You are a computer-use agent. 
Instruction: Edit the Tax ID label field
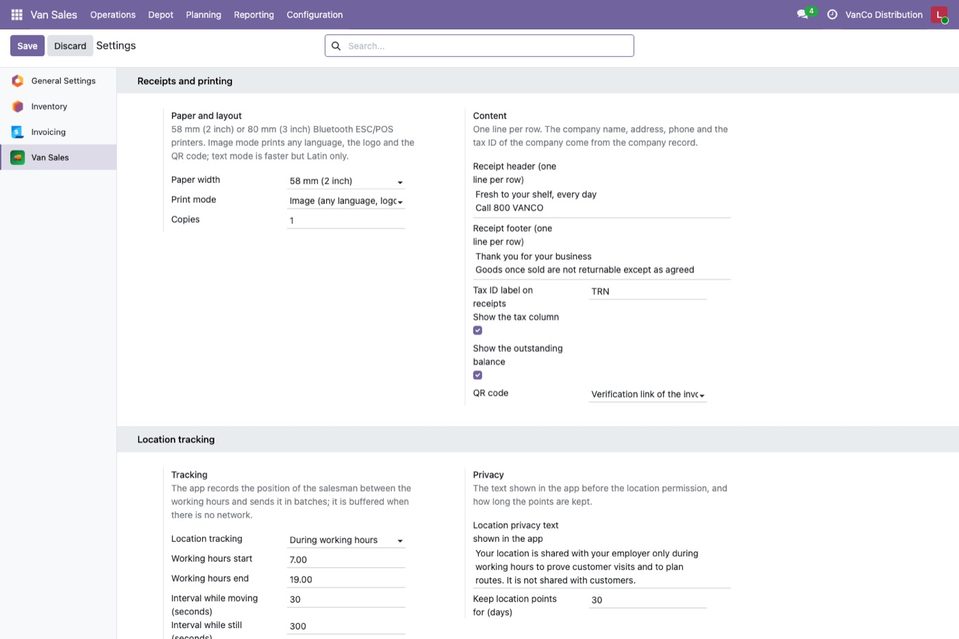click(648, 292)
